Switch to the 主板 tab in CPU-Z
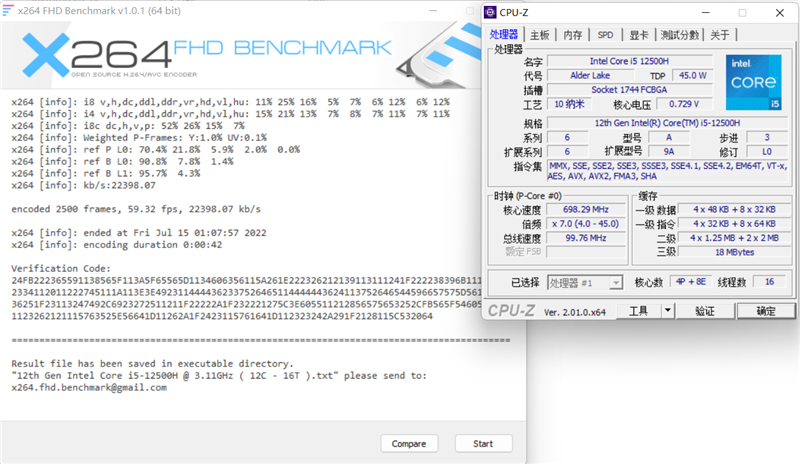The image size is (800, 464). coord(539,35)
